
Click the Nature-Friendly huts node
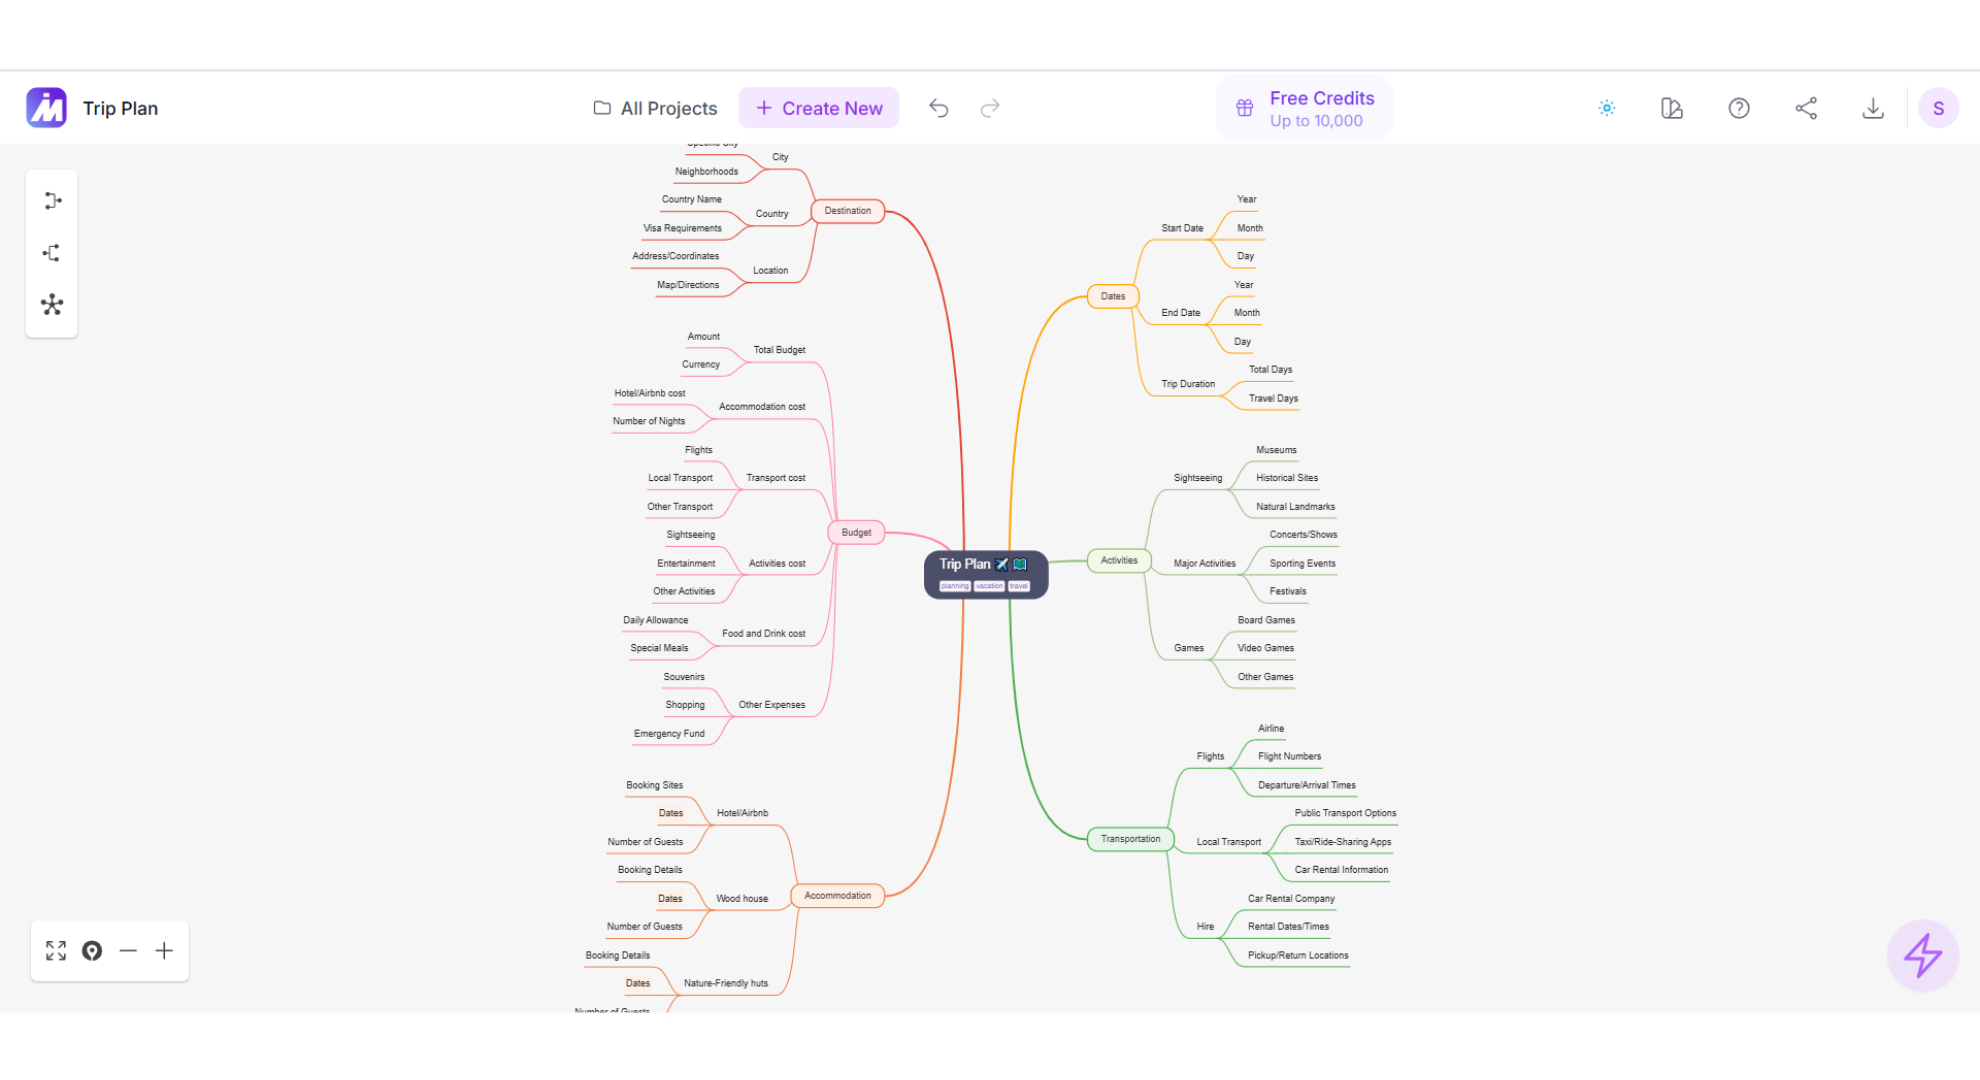[726, 984]
